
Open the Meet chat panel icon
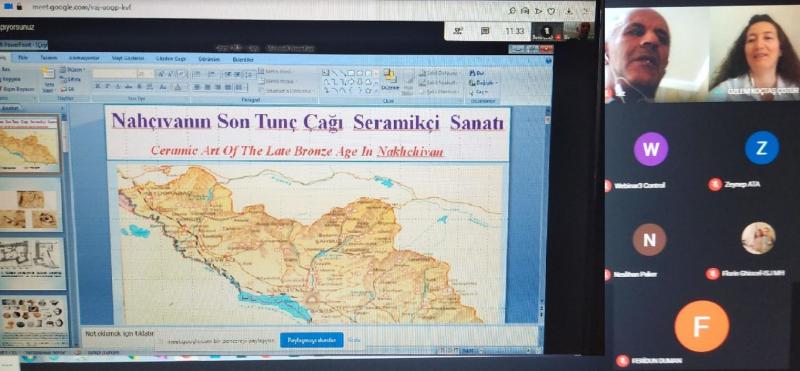coord(485,31)
